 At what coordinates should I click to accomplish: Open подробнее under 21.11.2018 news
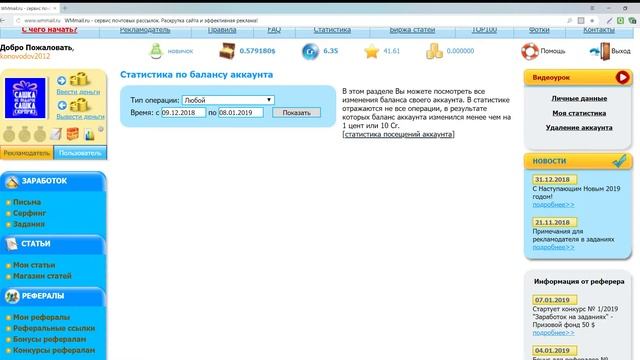(553, 247)
